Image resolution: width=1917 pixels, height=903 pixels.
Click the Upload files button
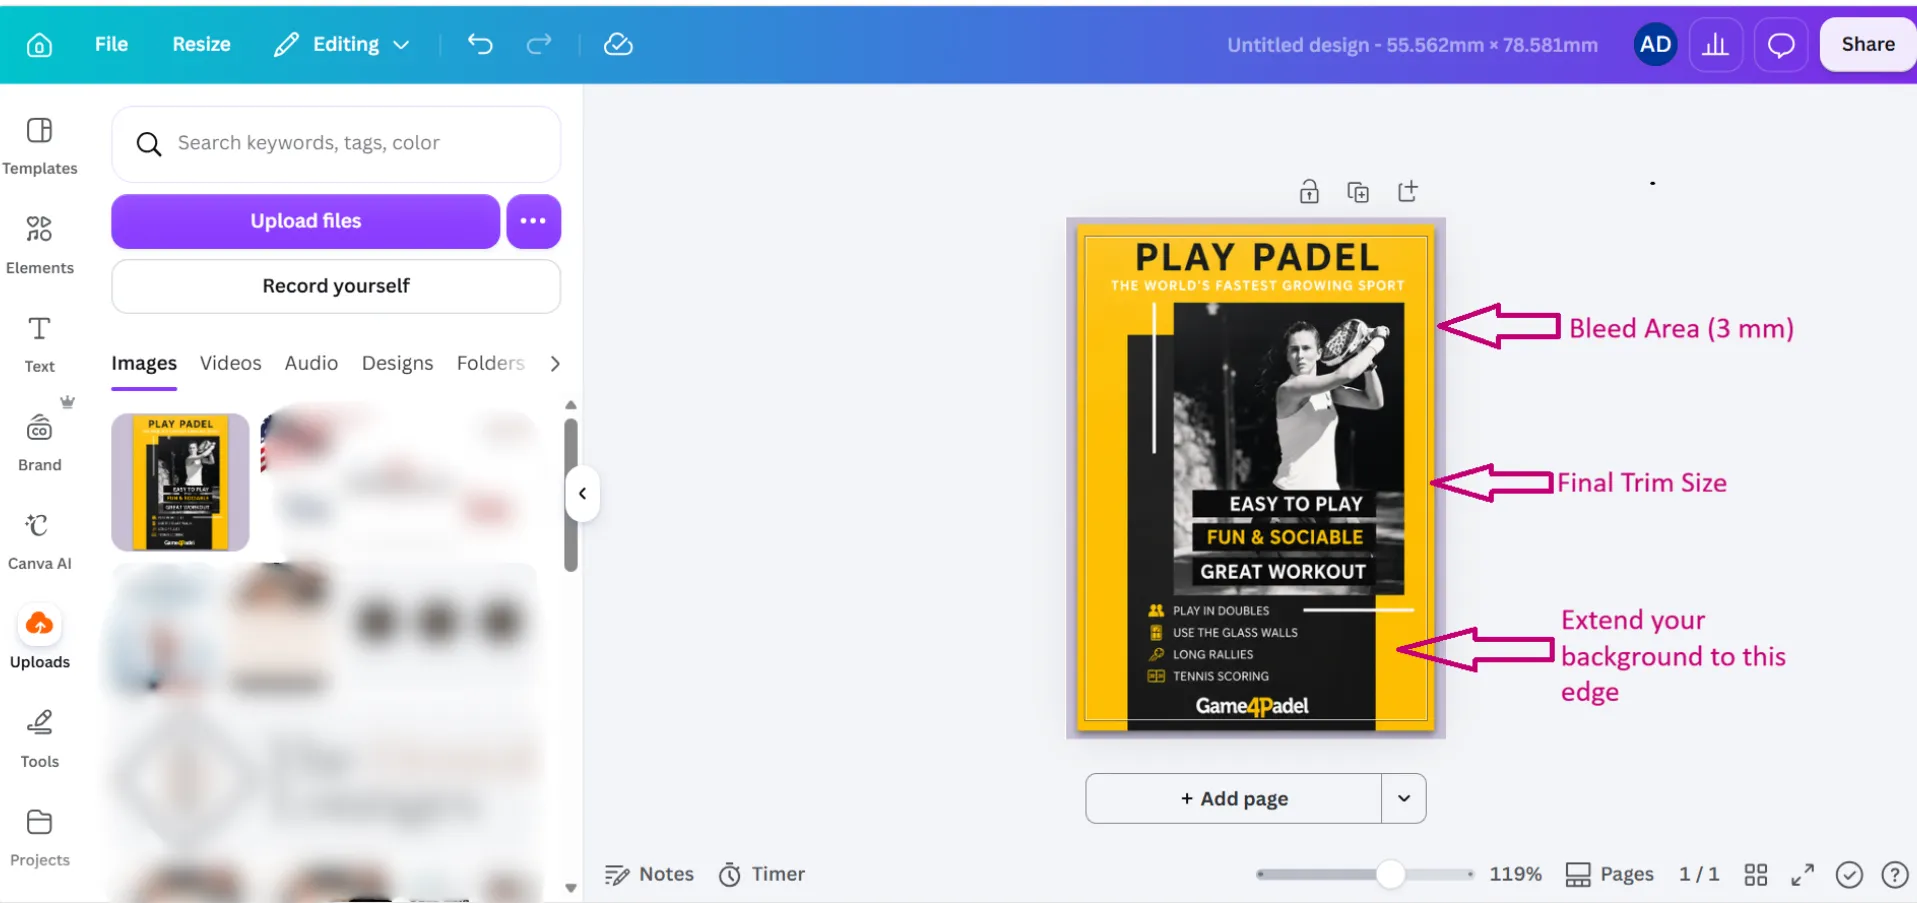pos(305,221)
